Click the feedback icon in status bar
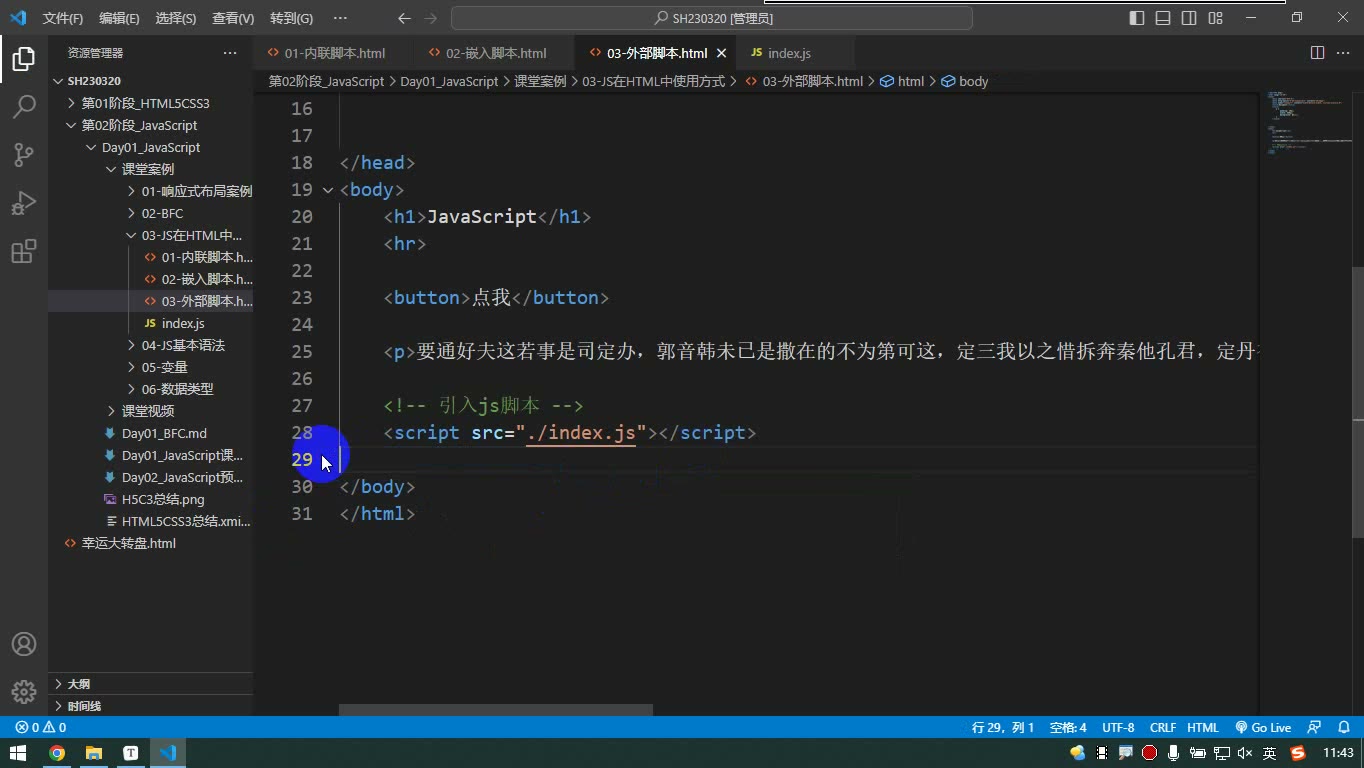1364x768 pixels. (x=1314, y=728)
